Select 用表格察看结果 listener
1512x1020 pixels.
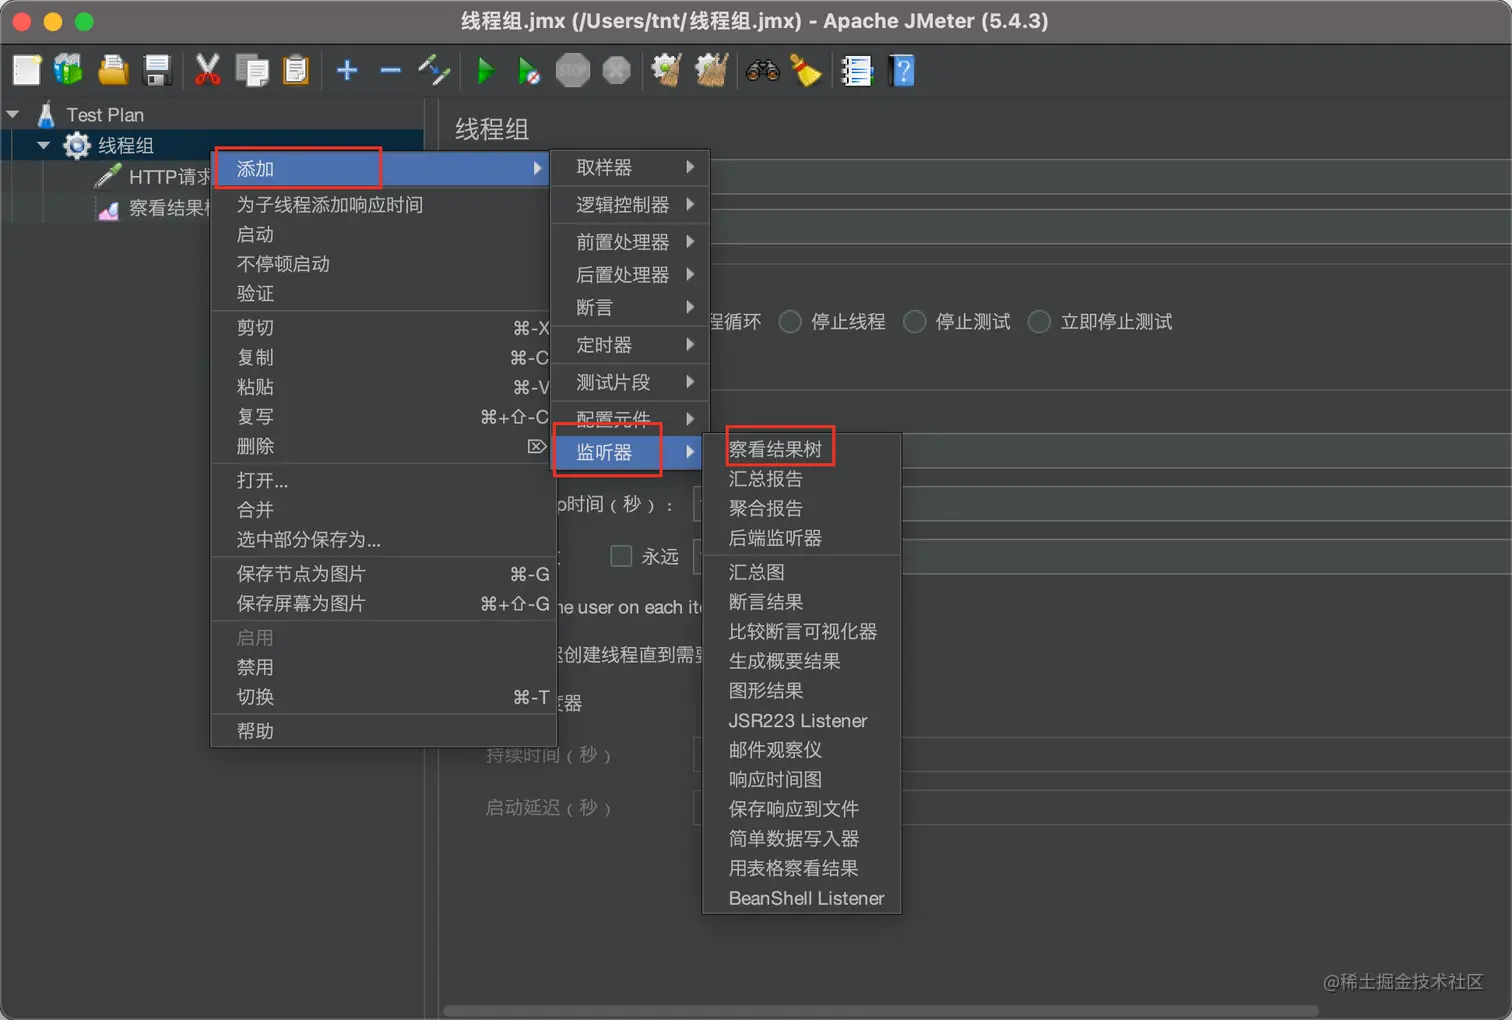[x=802, y=868]
